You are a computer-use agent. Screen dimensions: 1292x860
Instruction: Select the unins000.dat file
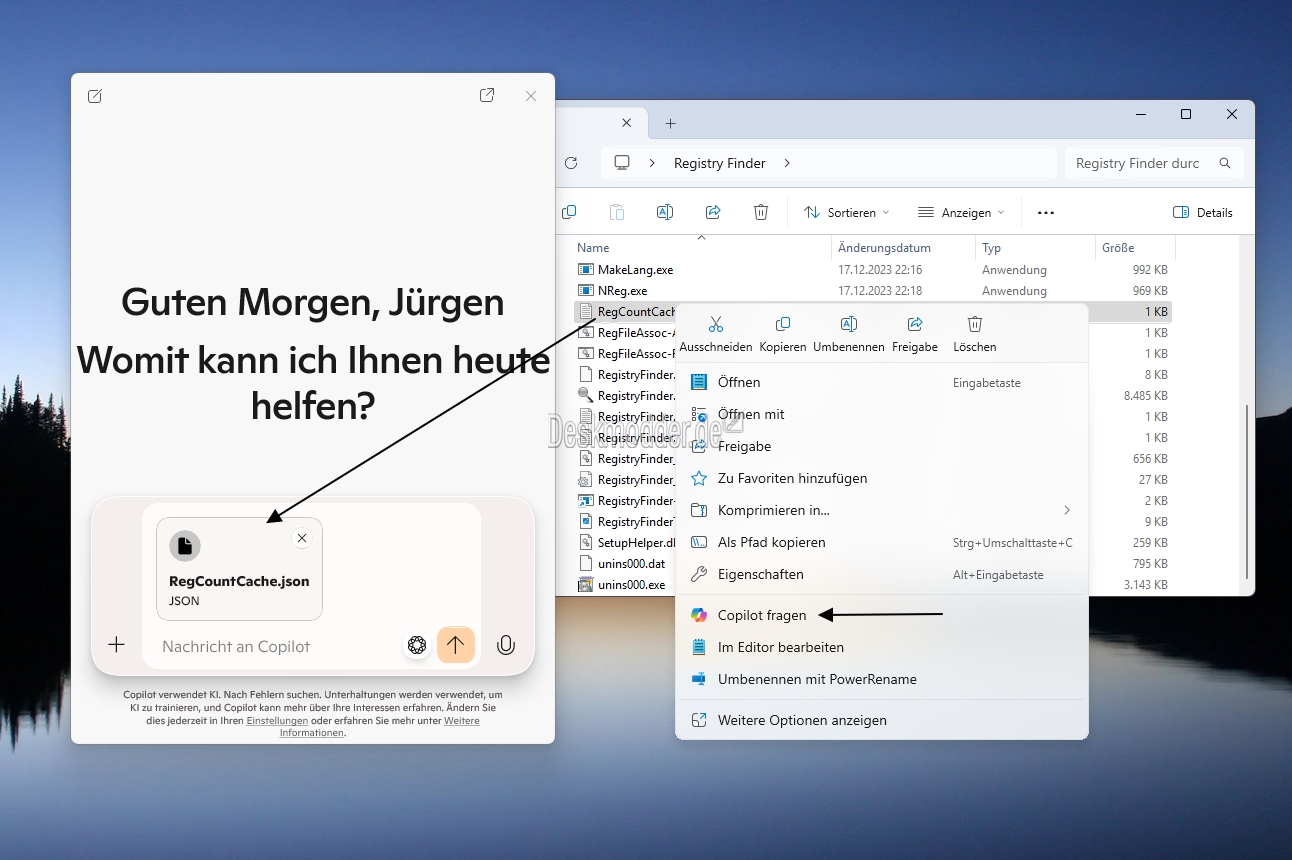pyautogui.click(x=631, y=563)
